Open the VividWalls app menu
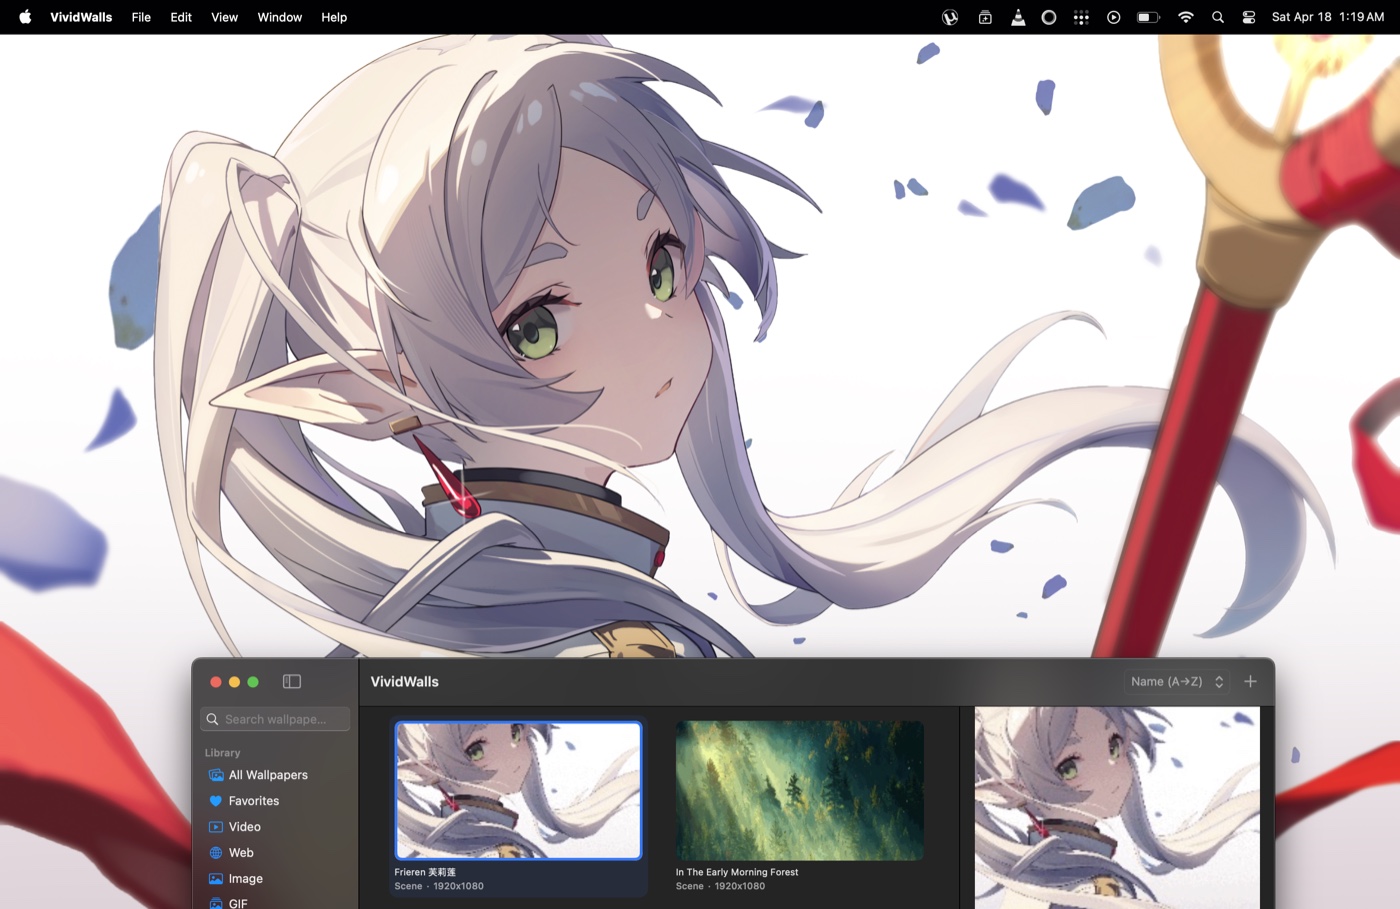 (81, 17)
